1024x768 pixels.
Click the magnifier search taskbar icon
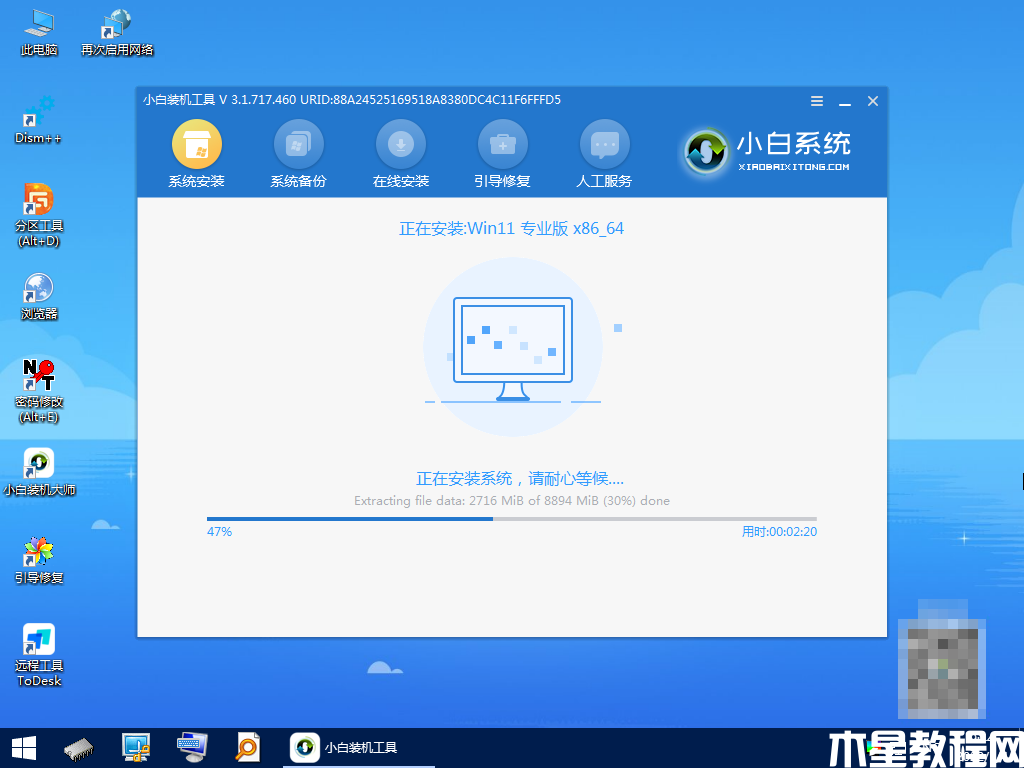(248, 748)
